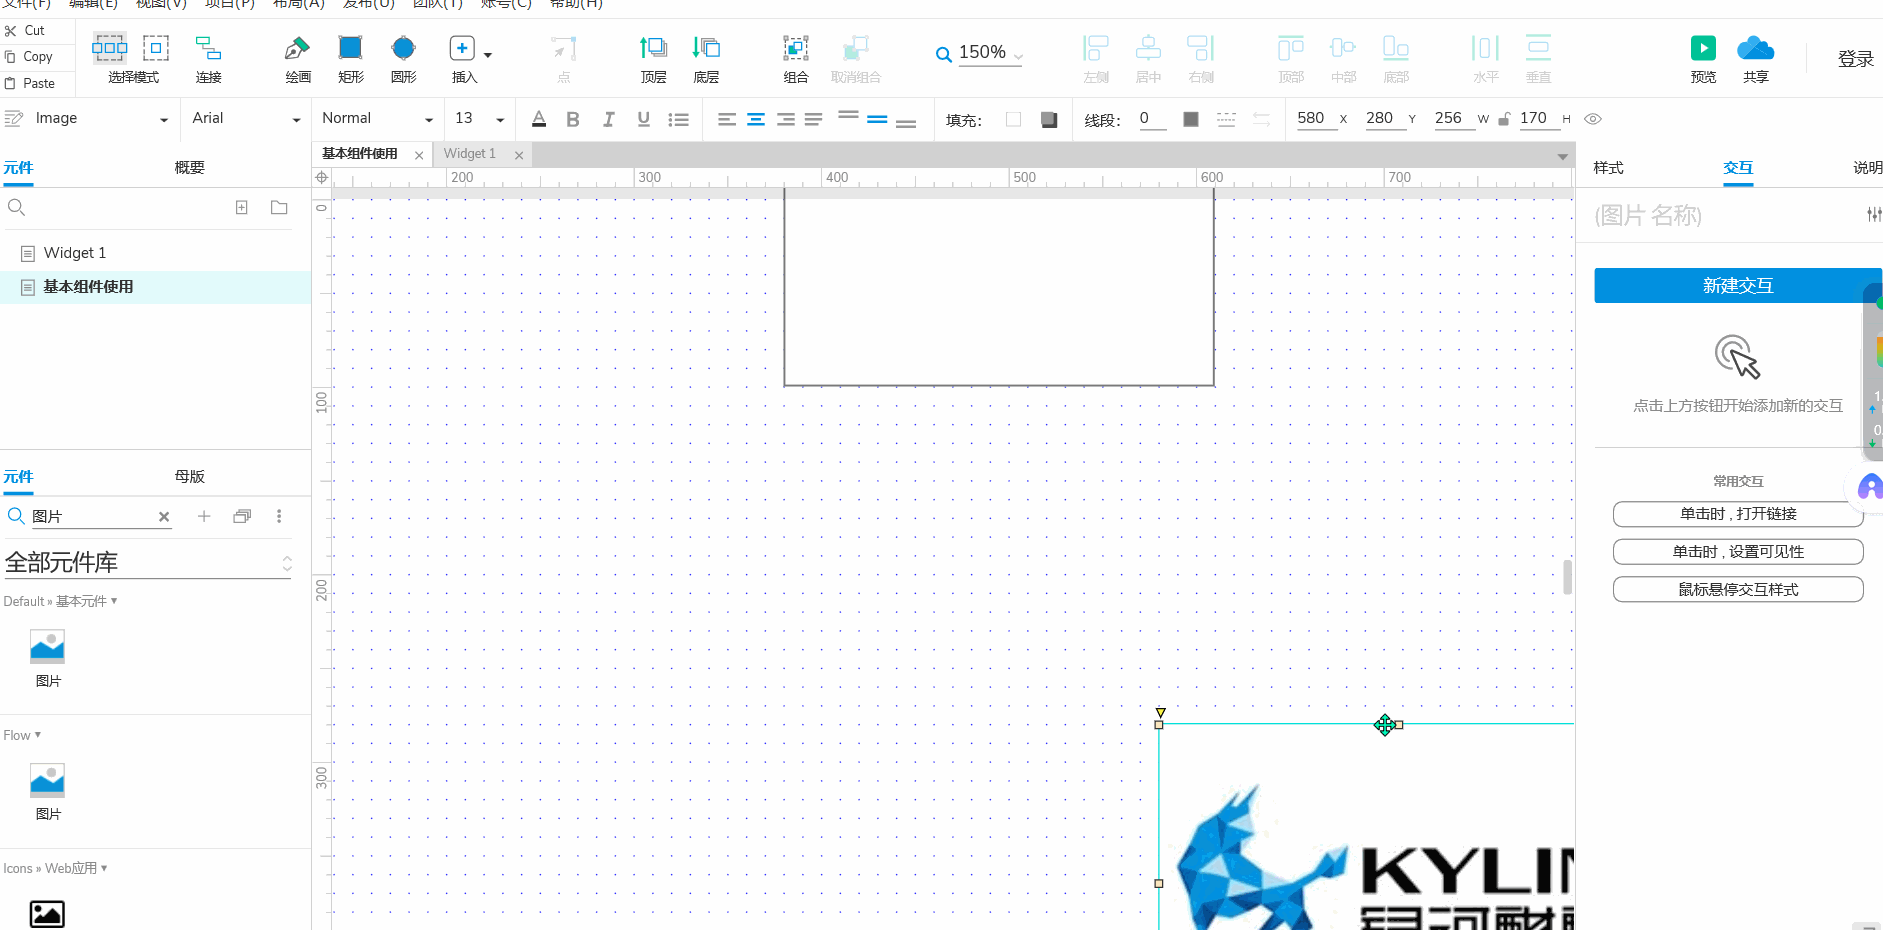This screenshot has width=1883, height=930.
Task: Toggle bullet list formatting
Action: tap(679, 119)
